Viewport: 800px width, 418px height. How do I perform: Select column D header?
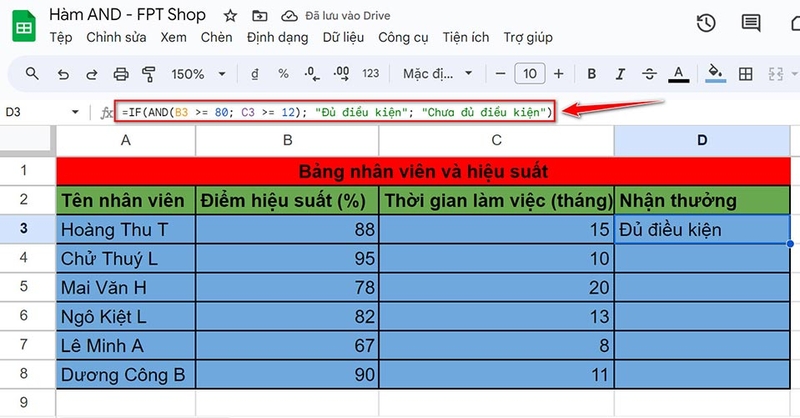(702, 140)
